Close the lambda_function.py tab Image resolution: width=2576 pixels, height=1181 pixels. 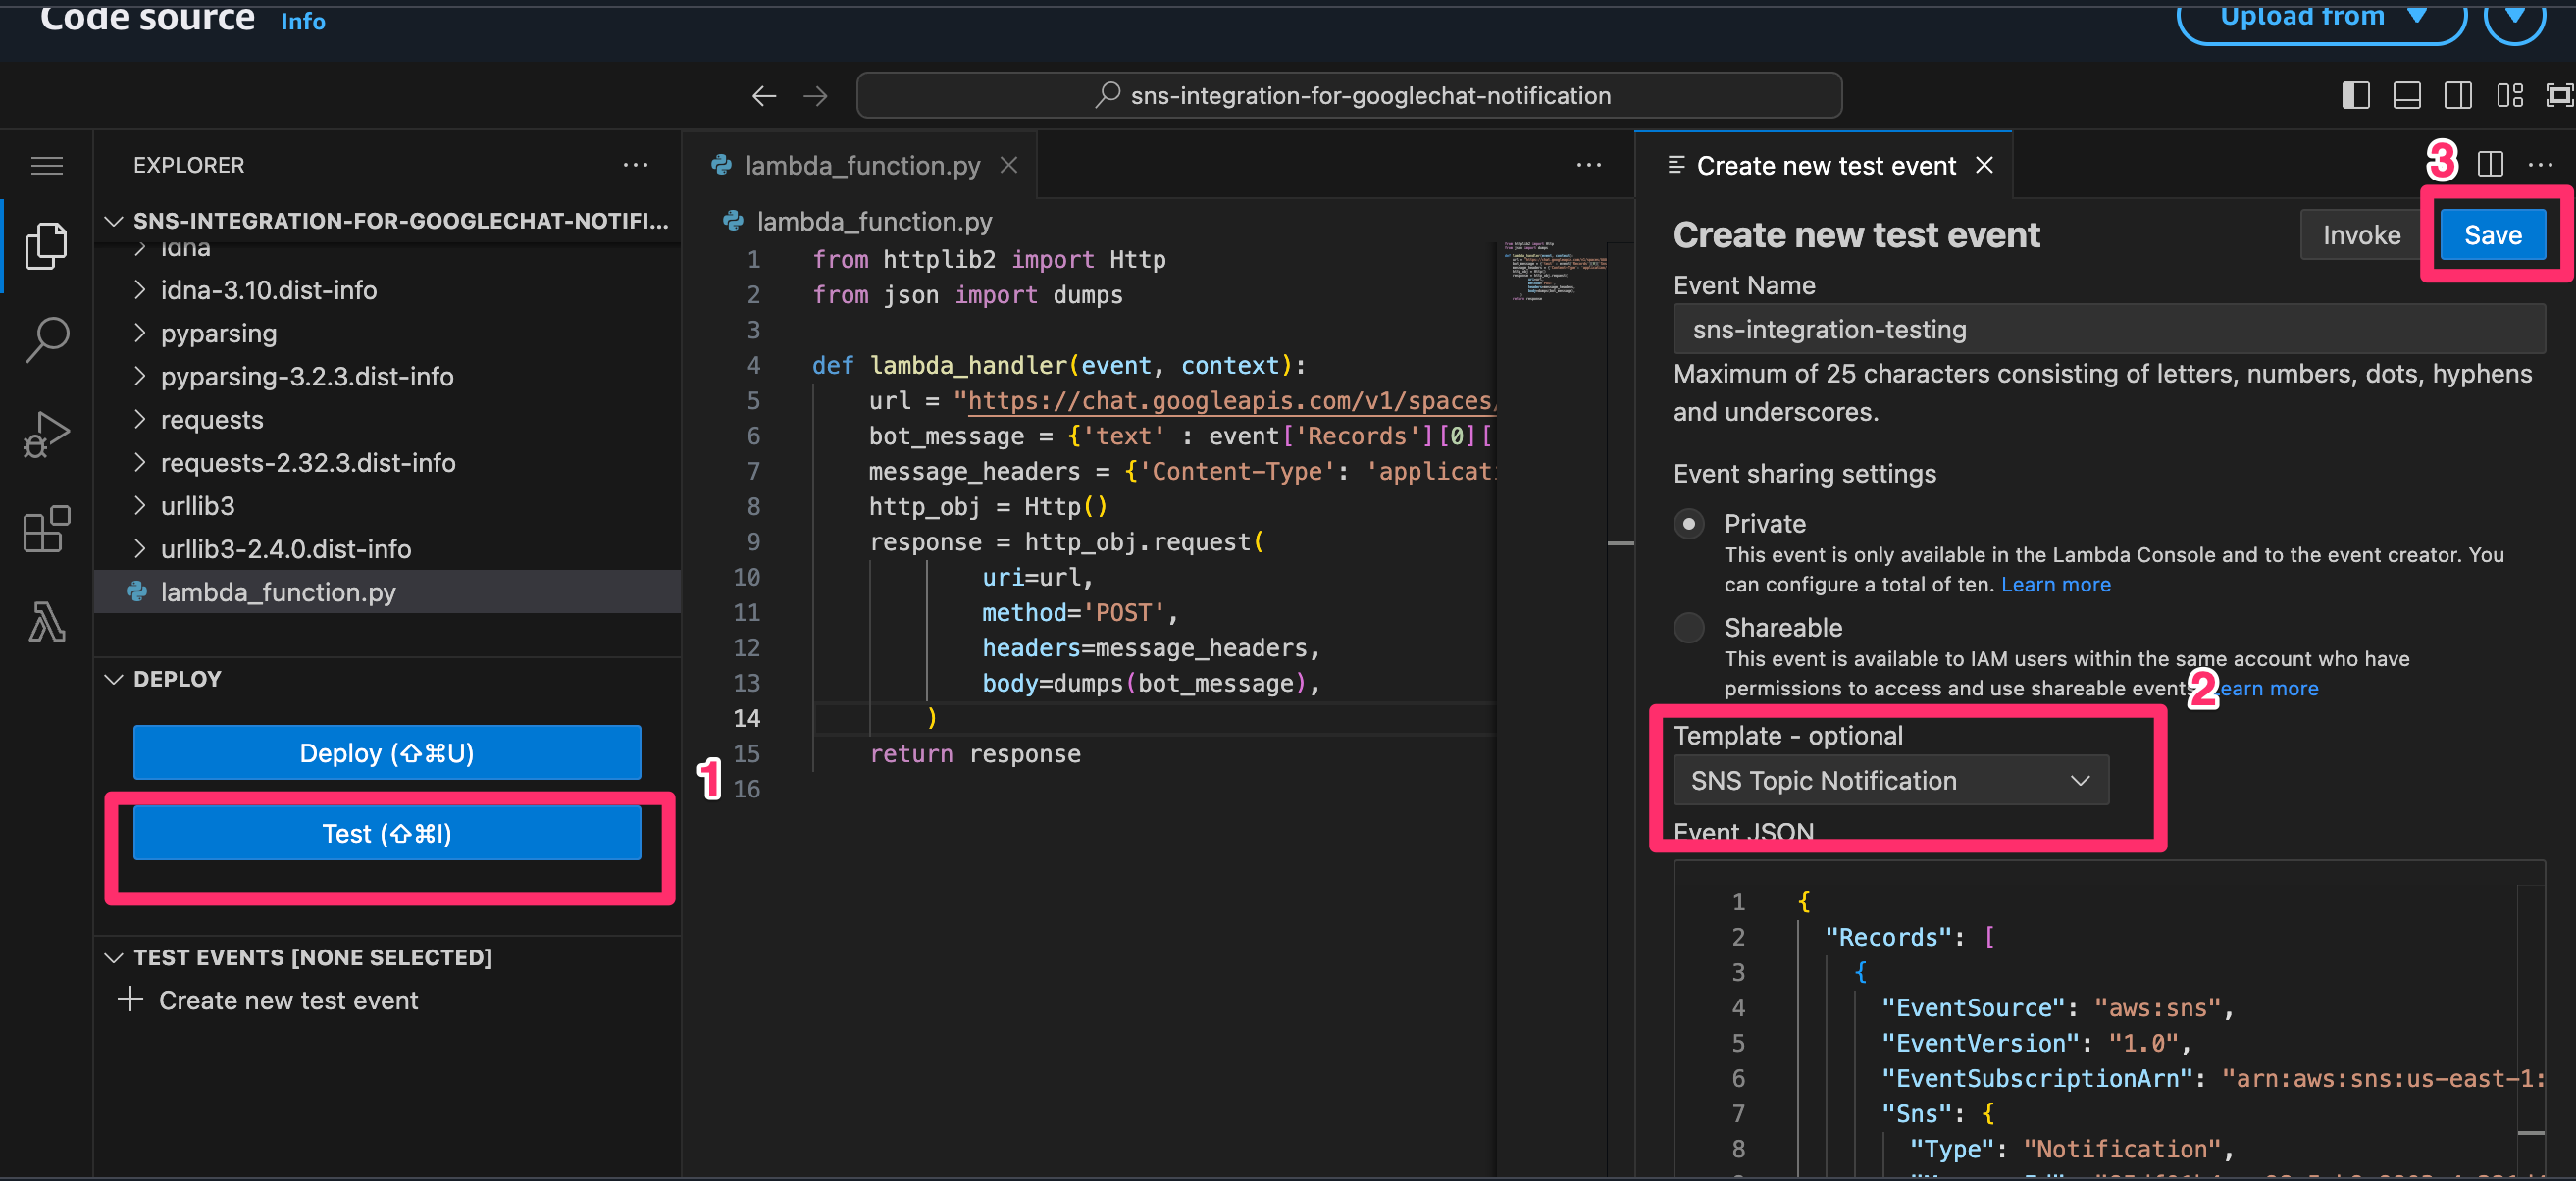coord(1009,165)
